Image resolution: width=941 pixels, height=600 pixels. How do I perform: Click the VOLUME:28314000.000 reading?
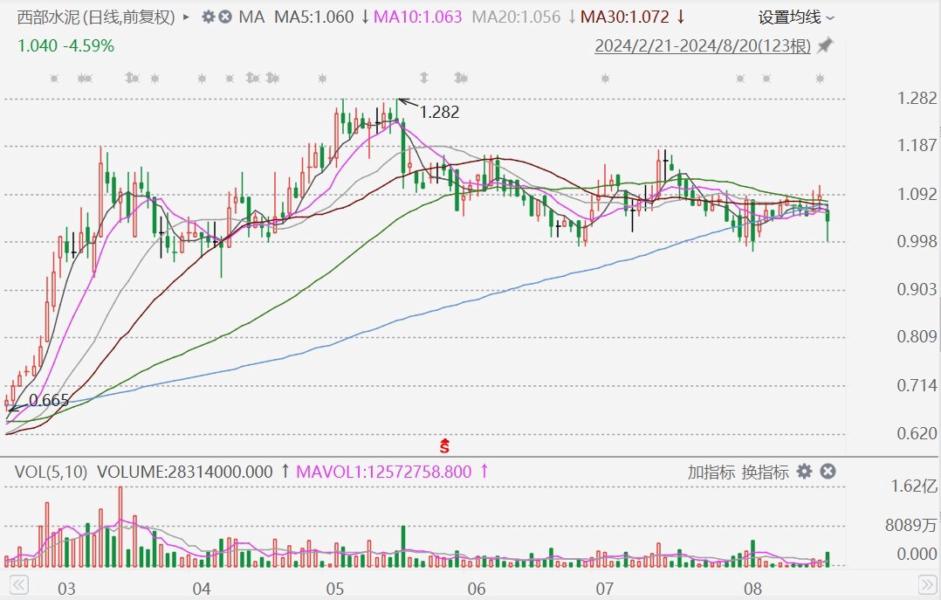[x=185, y=472]
